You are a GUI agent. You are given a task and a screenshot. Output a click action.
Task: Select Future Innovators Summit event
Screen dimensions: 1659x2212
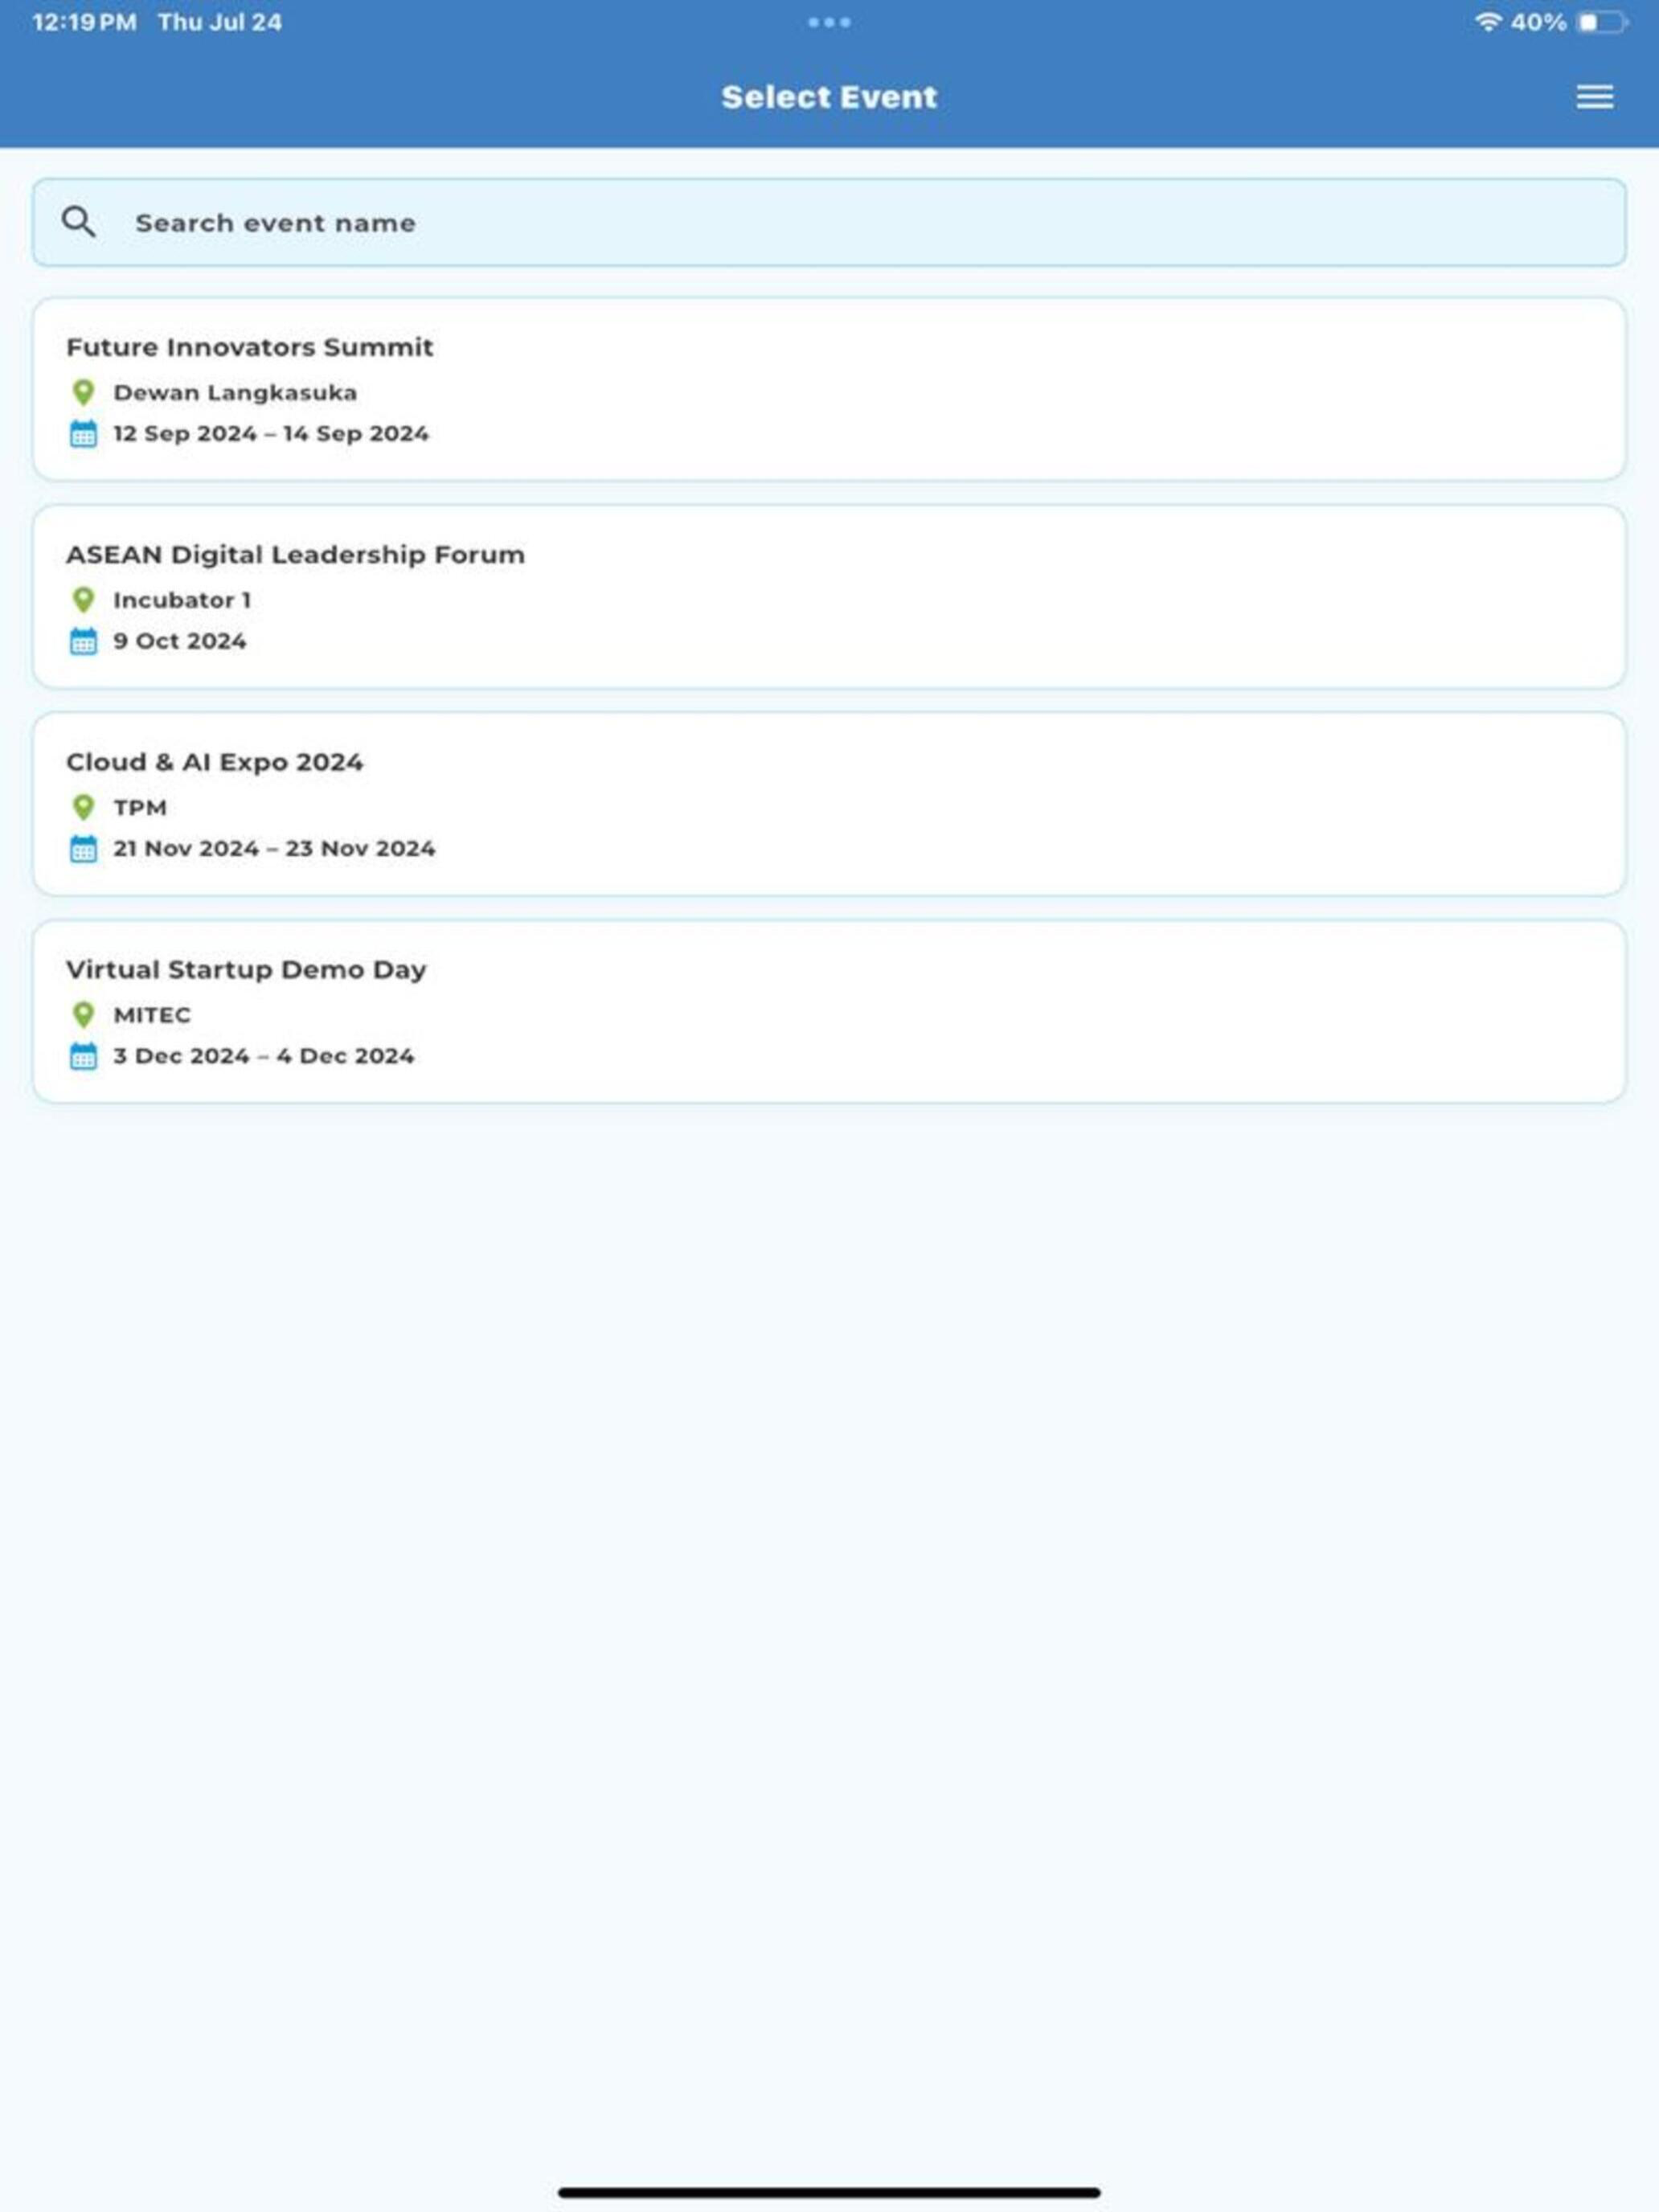tap(829, 389)
